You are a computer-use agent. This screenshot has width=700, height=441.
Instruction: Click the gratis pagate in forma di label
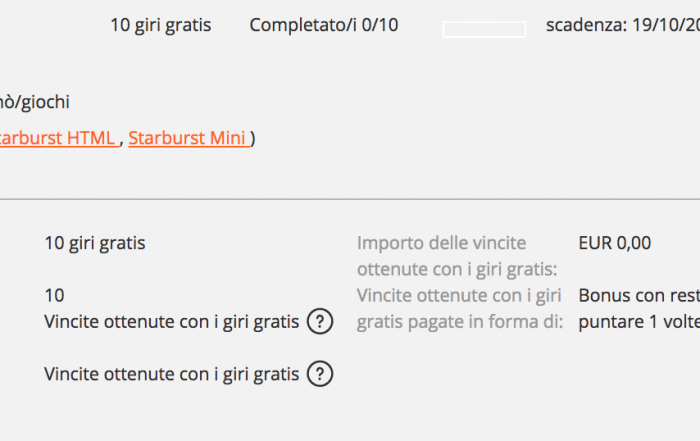coord(460,322)
